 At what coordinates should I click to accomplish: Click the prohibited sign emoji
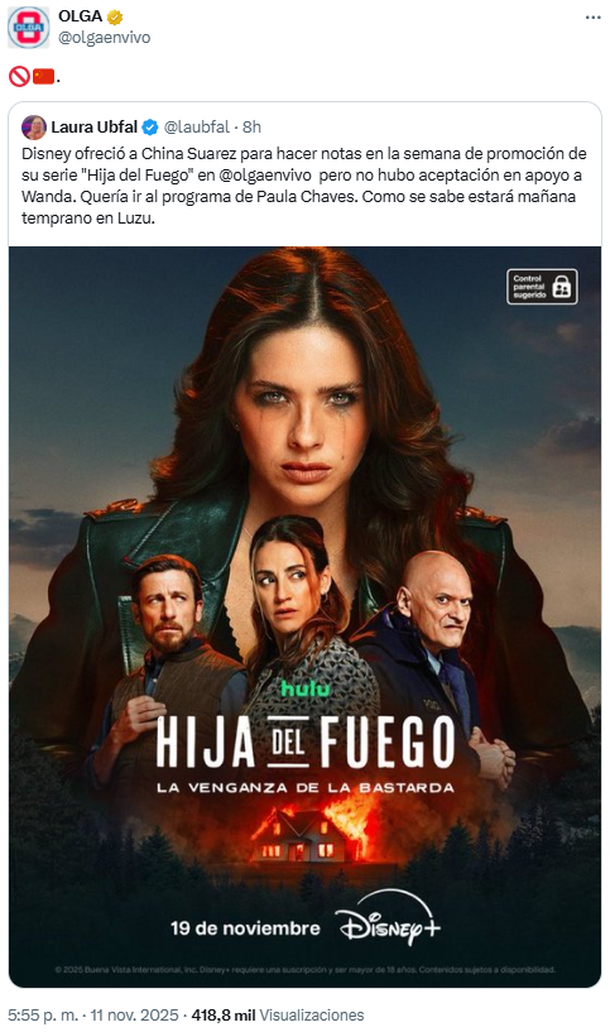[x=19, y=77]
